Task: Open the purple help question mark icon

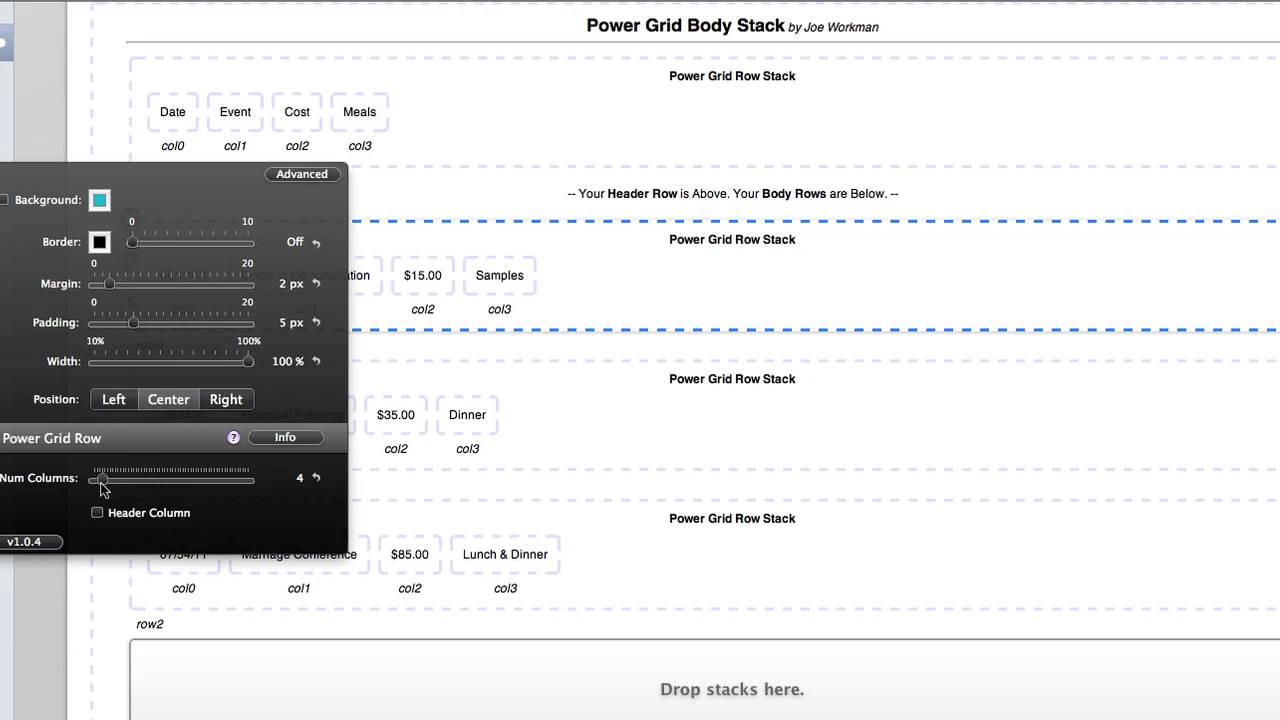Action: 234,437
